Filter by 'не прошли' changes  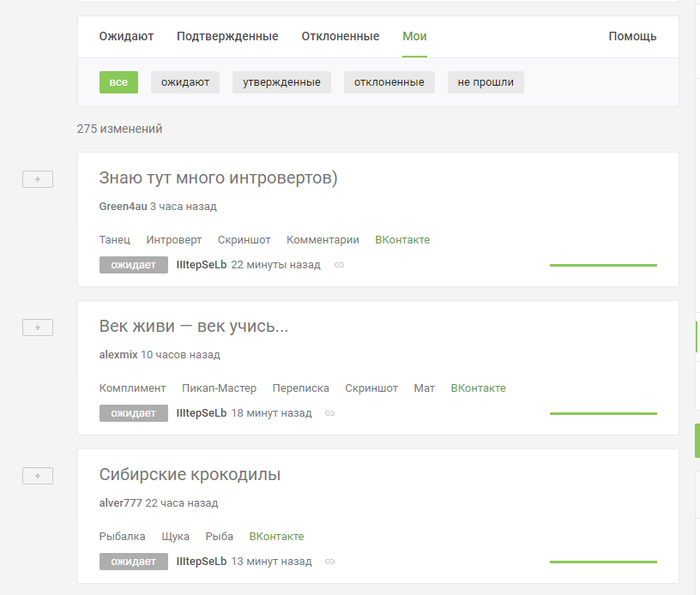coord(485,82)
